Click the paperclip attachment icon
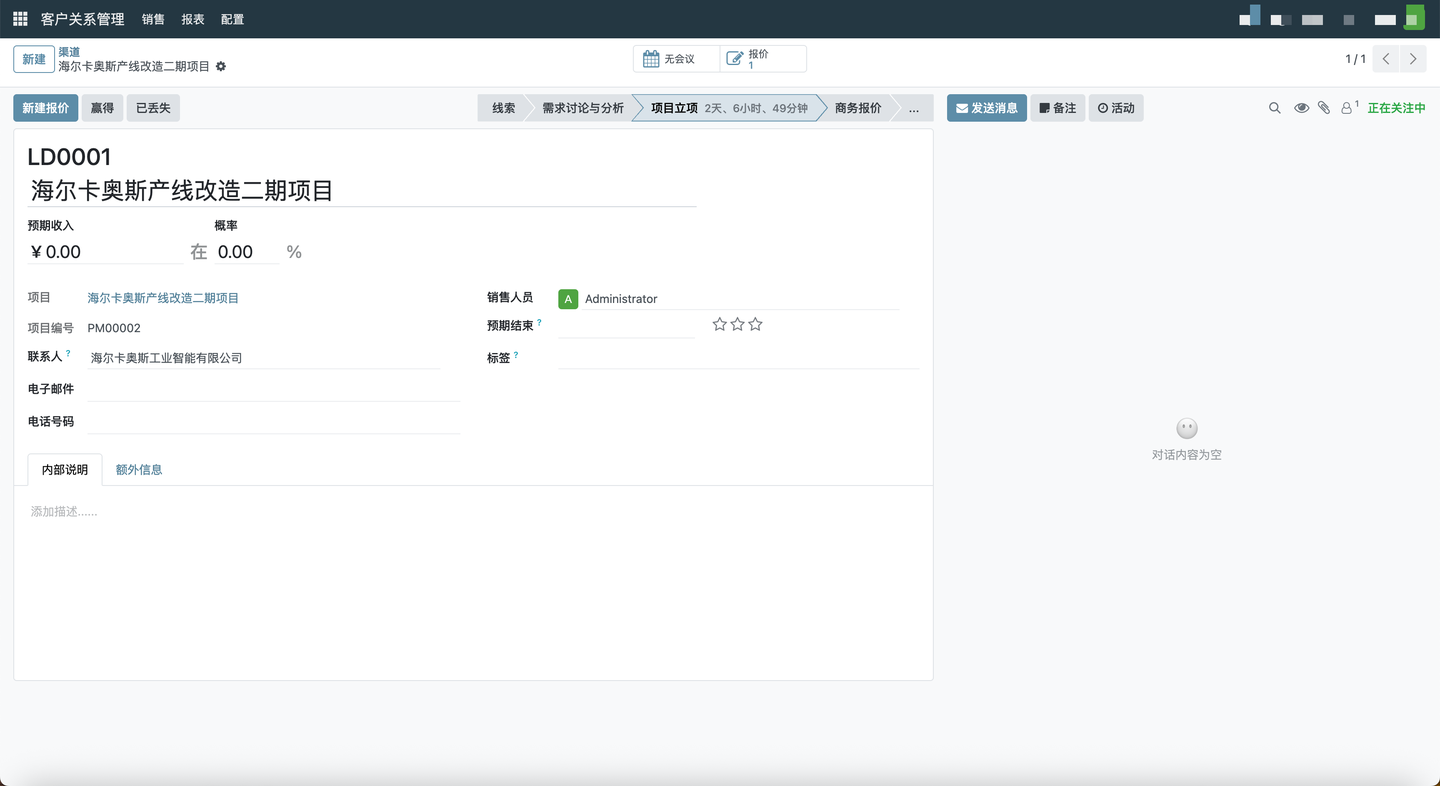This screenshot has height=786, width=1440. click(1324, 108)
